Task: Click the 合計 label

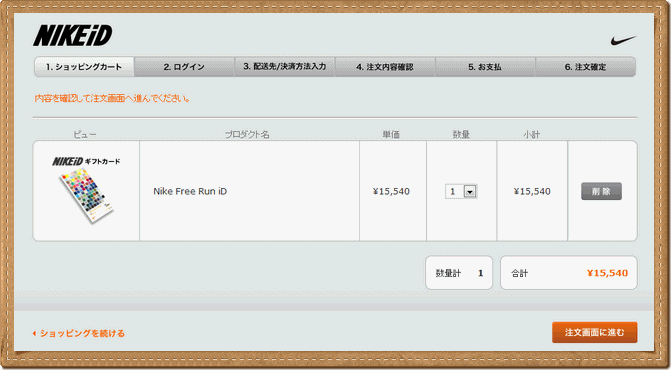Action: [520, 273]
